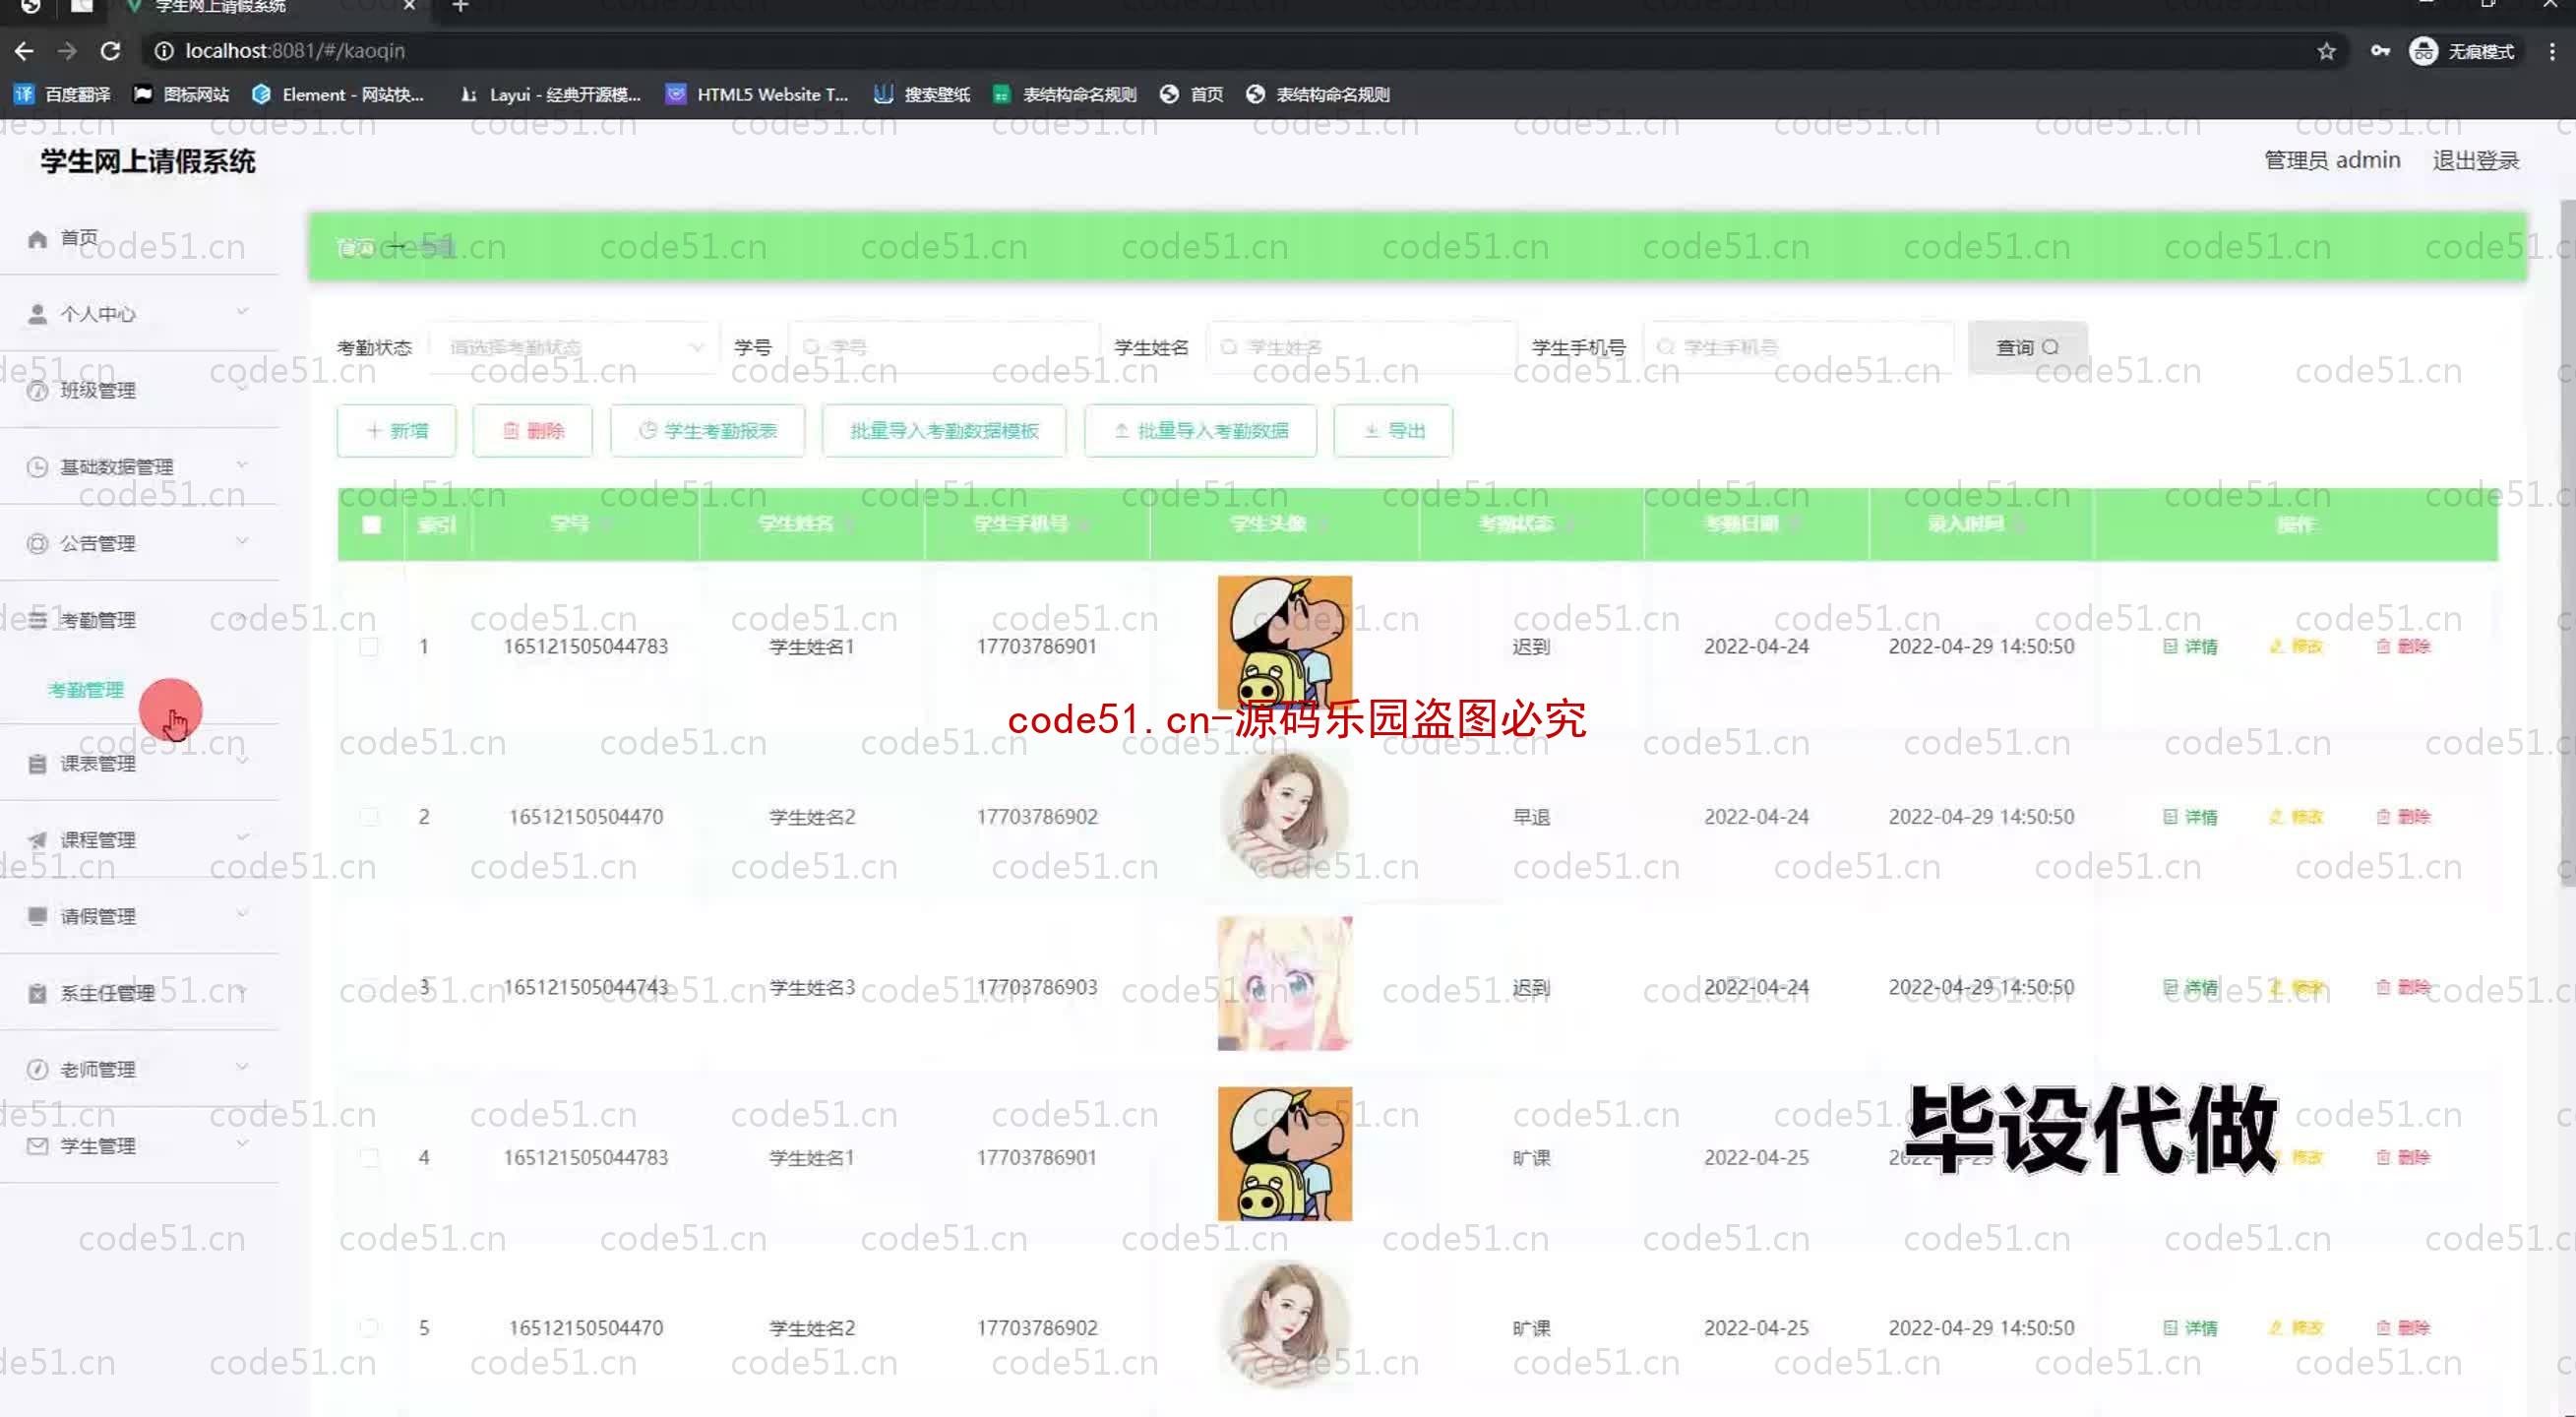
Task: Focus the 学号 search field
Action: (943, 347)
